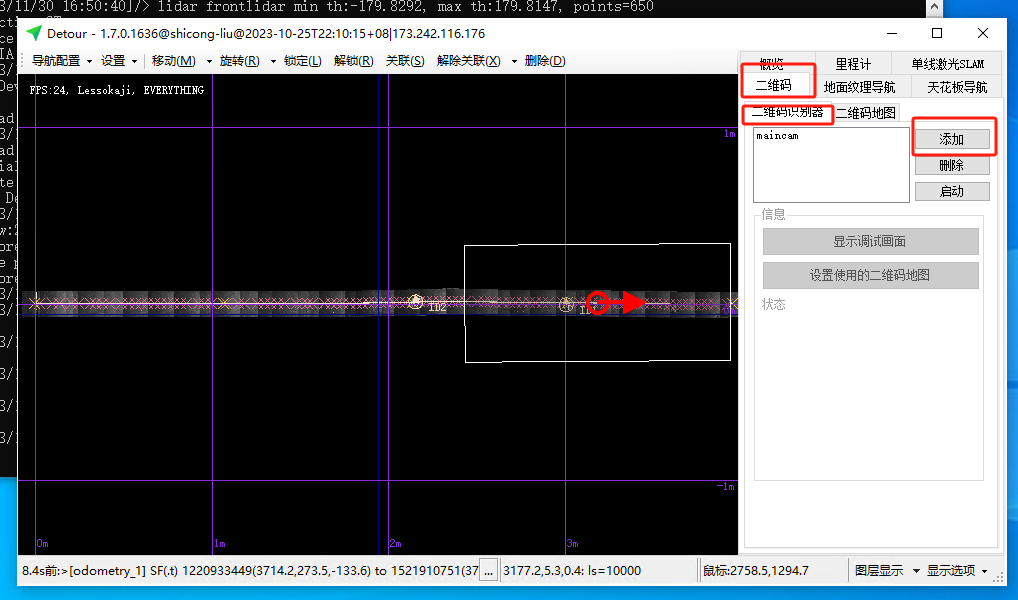Select the 旋转(R) rotate tool
Image resolution: width=1018 pixels, height=600 pixels.
[x=239, y=61]
